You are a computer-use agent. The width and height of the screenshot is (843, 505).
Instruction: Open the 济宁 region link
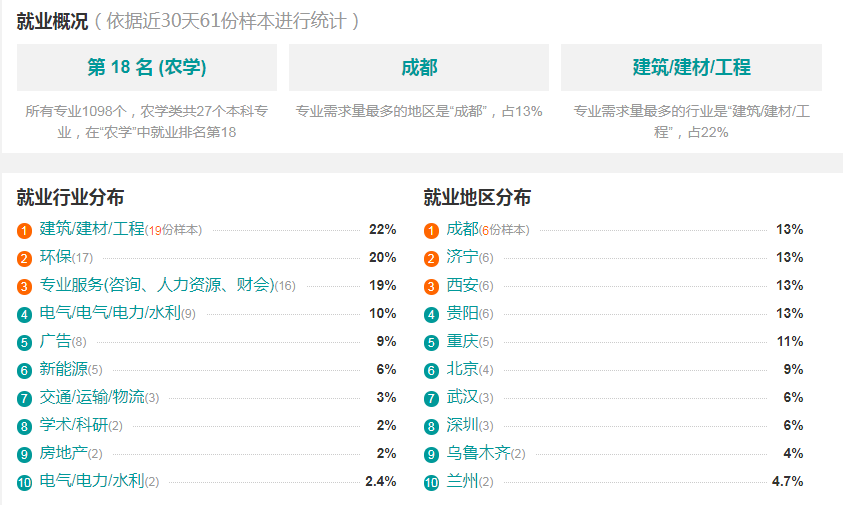(x=462, y=257)
